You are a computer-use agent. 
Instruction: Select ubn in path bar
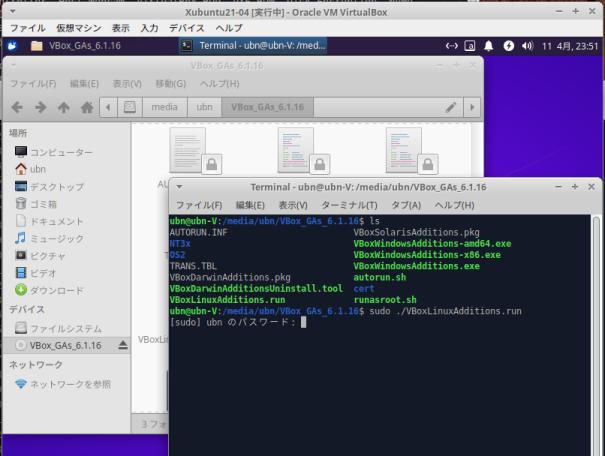point(204,107)
